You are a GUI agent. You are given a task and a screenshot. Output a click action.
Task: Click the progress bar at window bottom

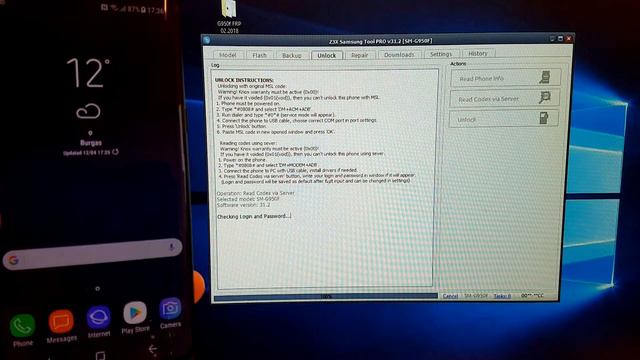click(x=325, y=297)
